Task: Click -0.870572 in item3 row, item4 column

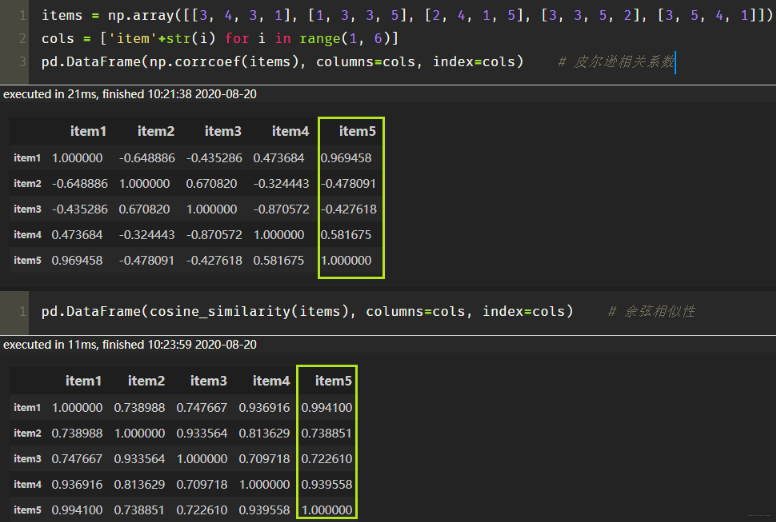Action: [282, 209]
